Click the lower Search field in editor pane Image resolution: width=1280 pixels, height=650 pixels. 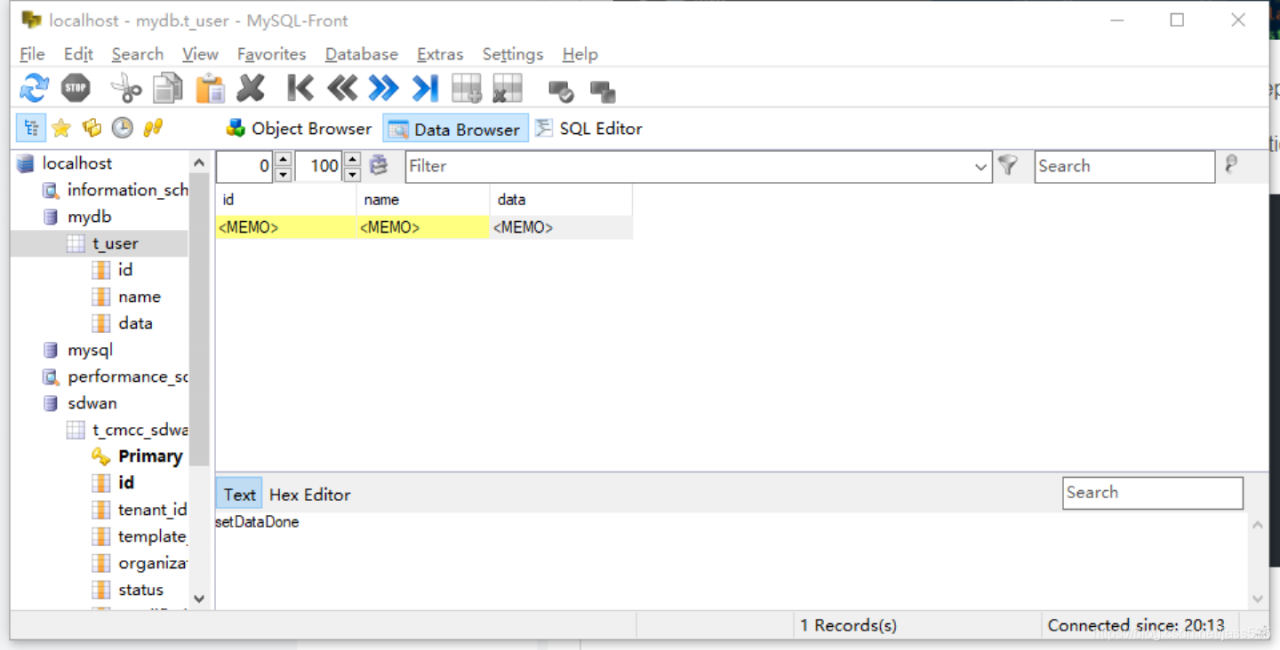pos(1152,493)
